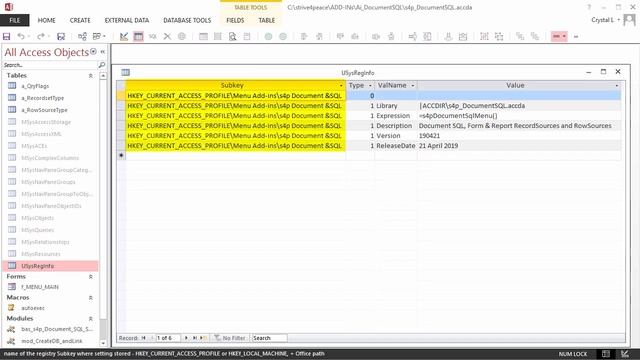Collapse the Tables group
The width and height of the screenshot is (640, 360).
tap(91, 76)
